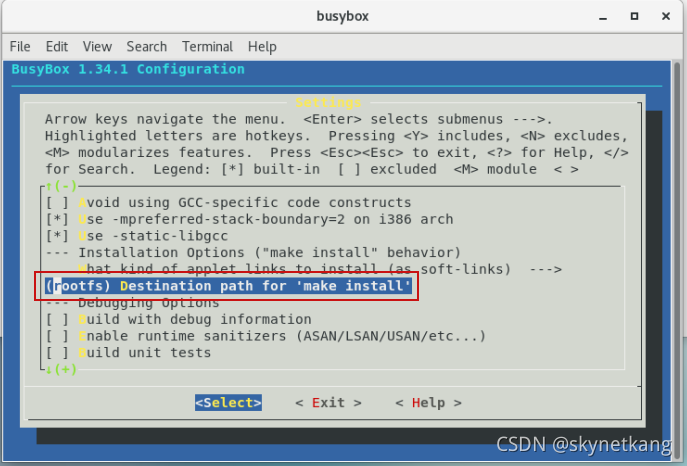
Task: Click the BusyBox 1.34.1 Configuration title
Action: pos(128,69)
